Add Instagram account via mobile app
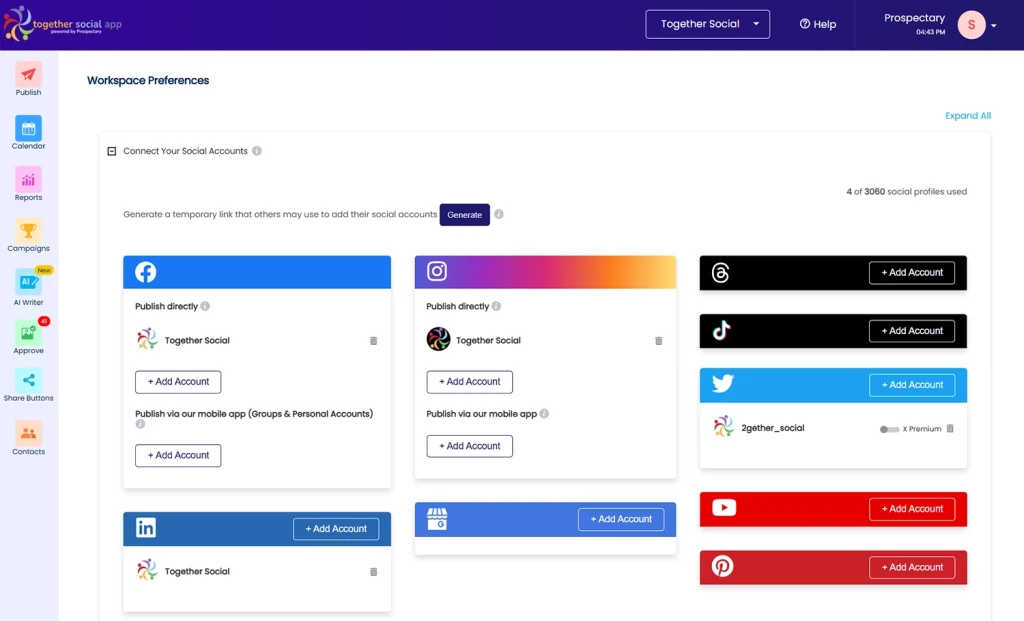Viewport: 1024px width, 621px height. [470, 447]
